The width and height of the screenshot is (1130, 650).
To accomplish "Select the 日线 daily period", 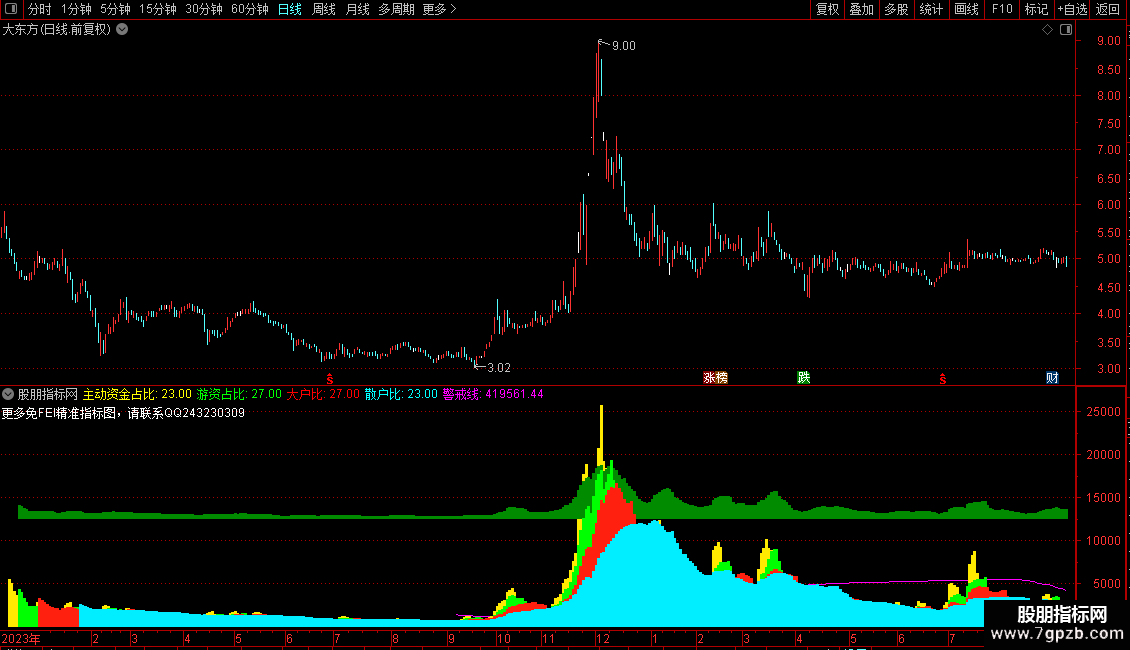I will [290, 9].
